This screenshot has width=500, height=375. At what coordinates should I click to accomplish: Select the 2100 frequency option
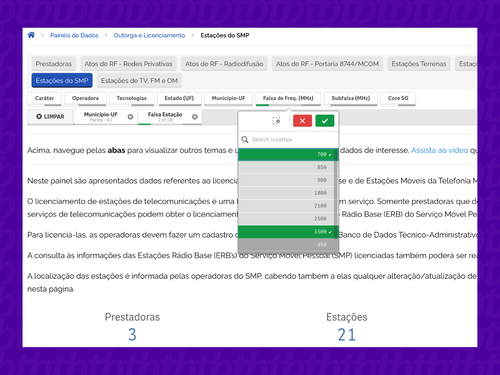click(286, 206)
